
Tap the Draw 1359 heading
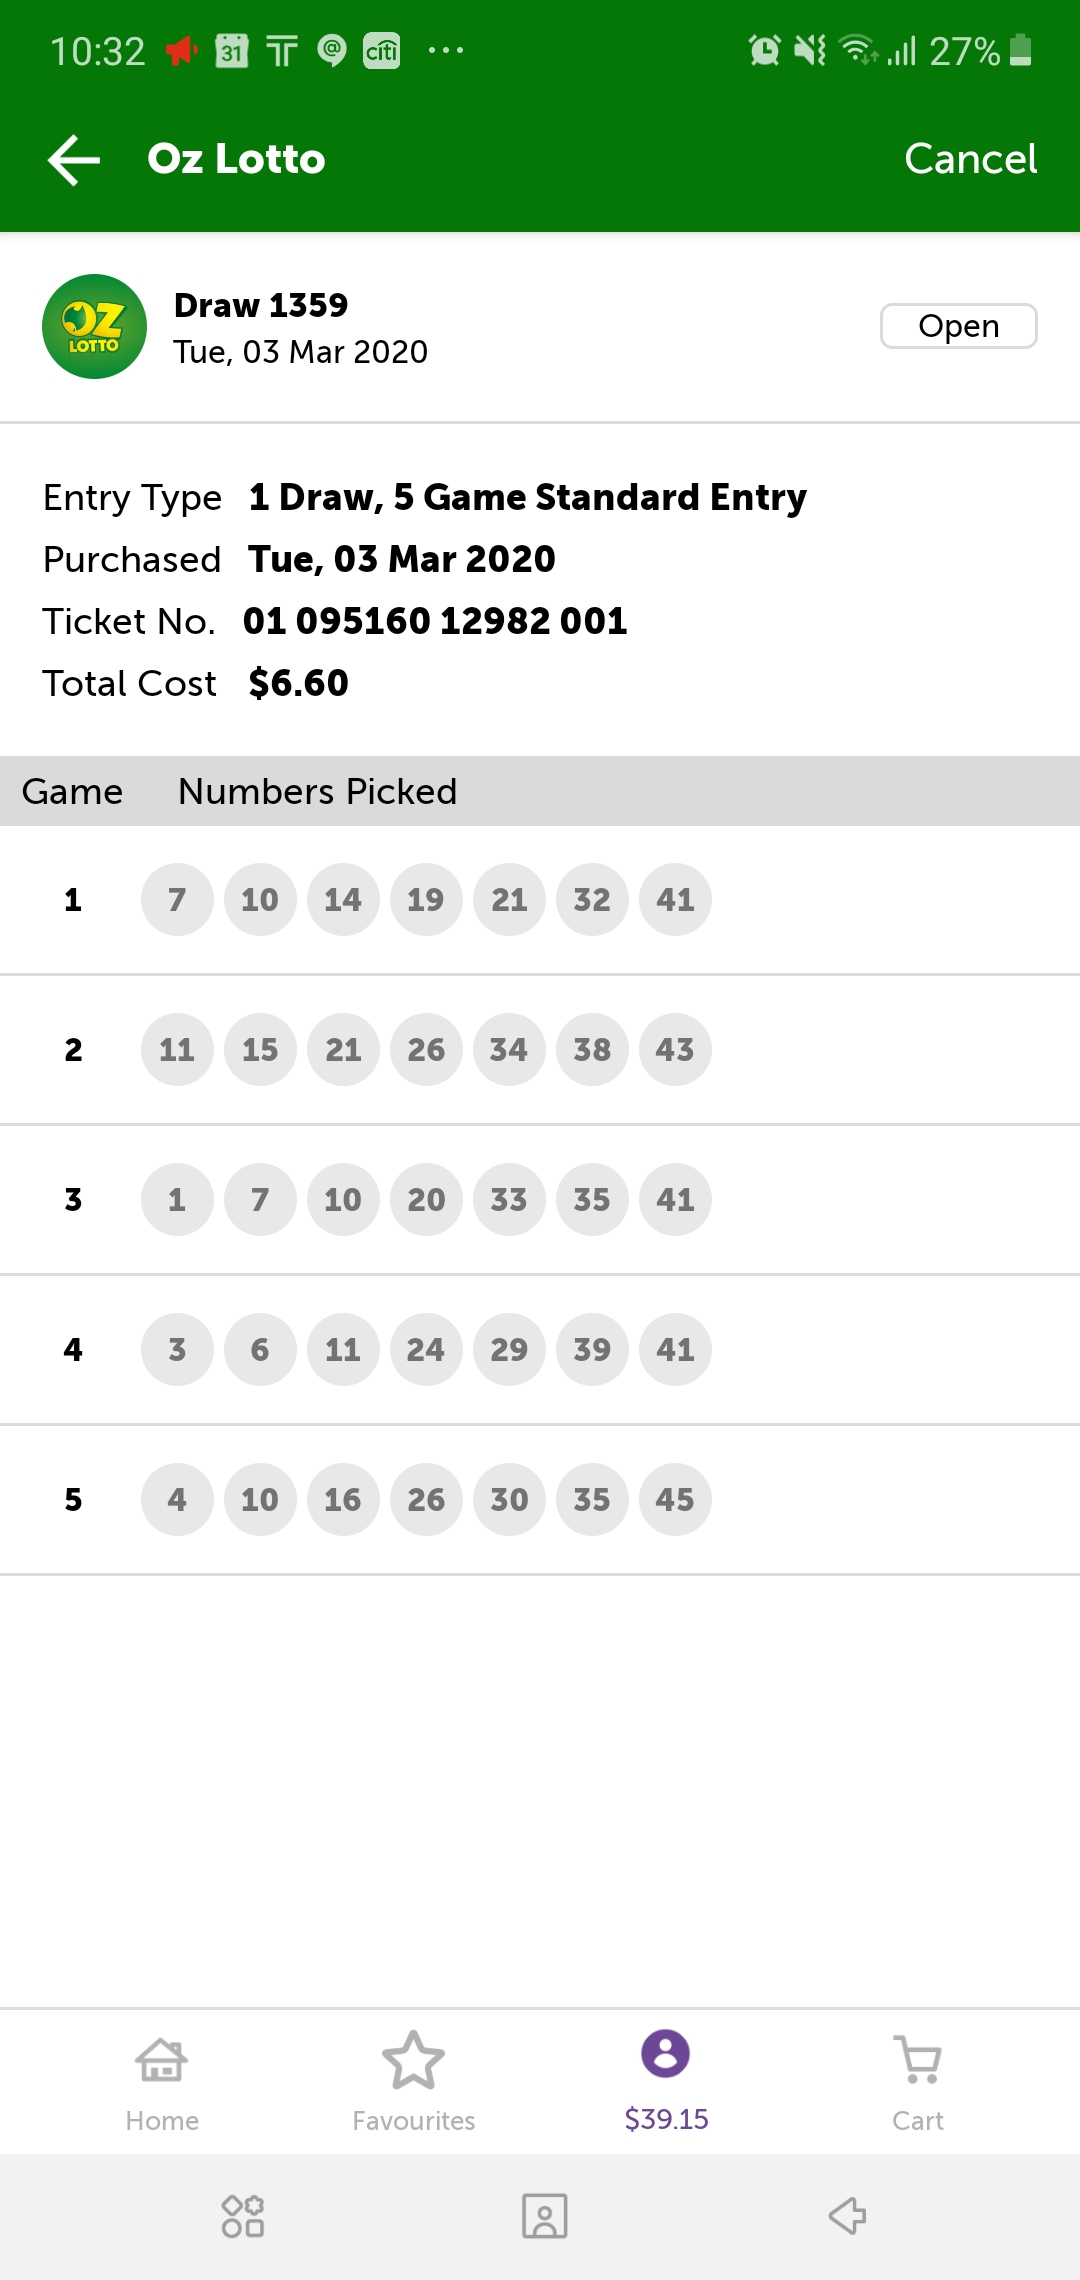(261, 305)
